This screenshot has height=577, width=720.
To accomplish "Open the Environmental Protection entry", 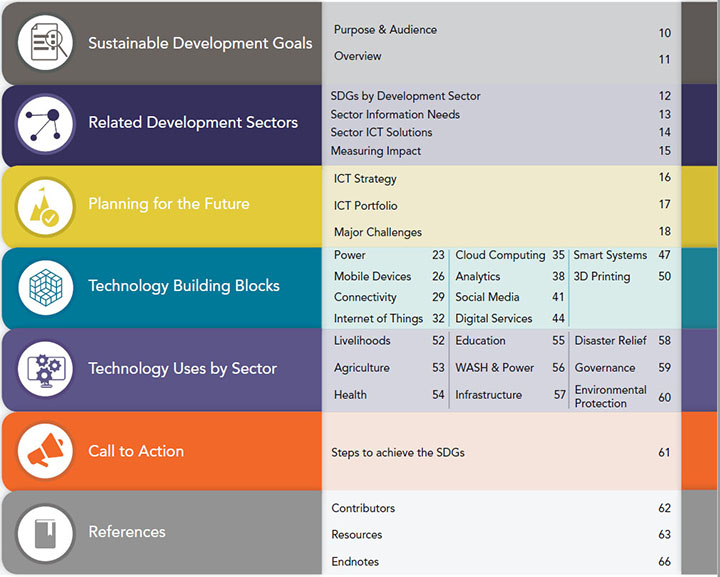I will pos(610,397).
